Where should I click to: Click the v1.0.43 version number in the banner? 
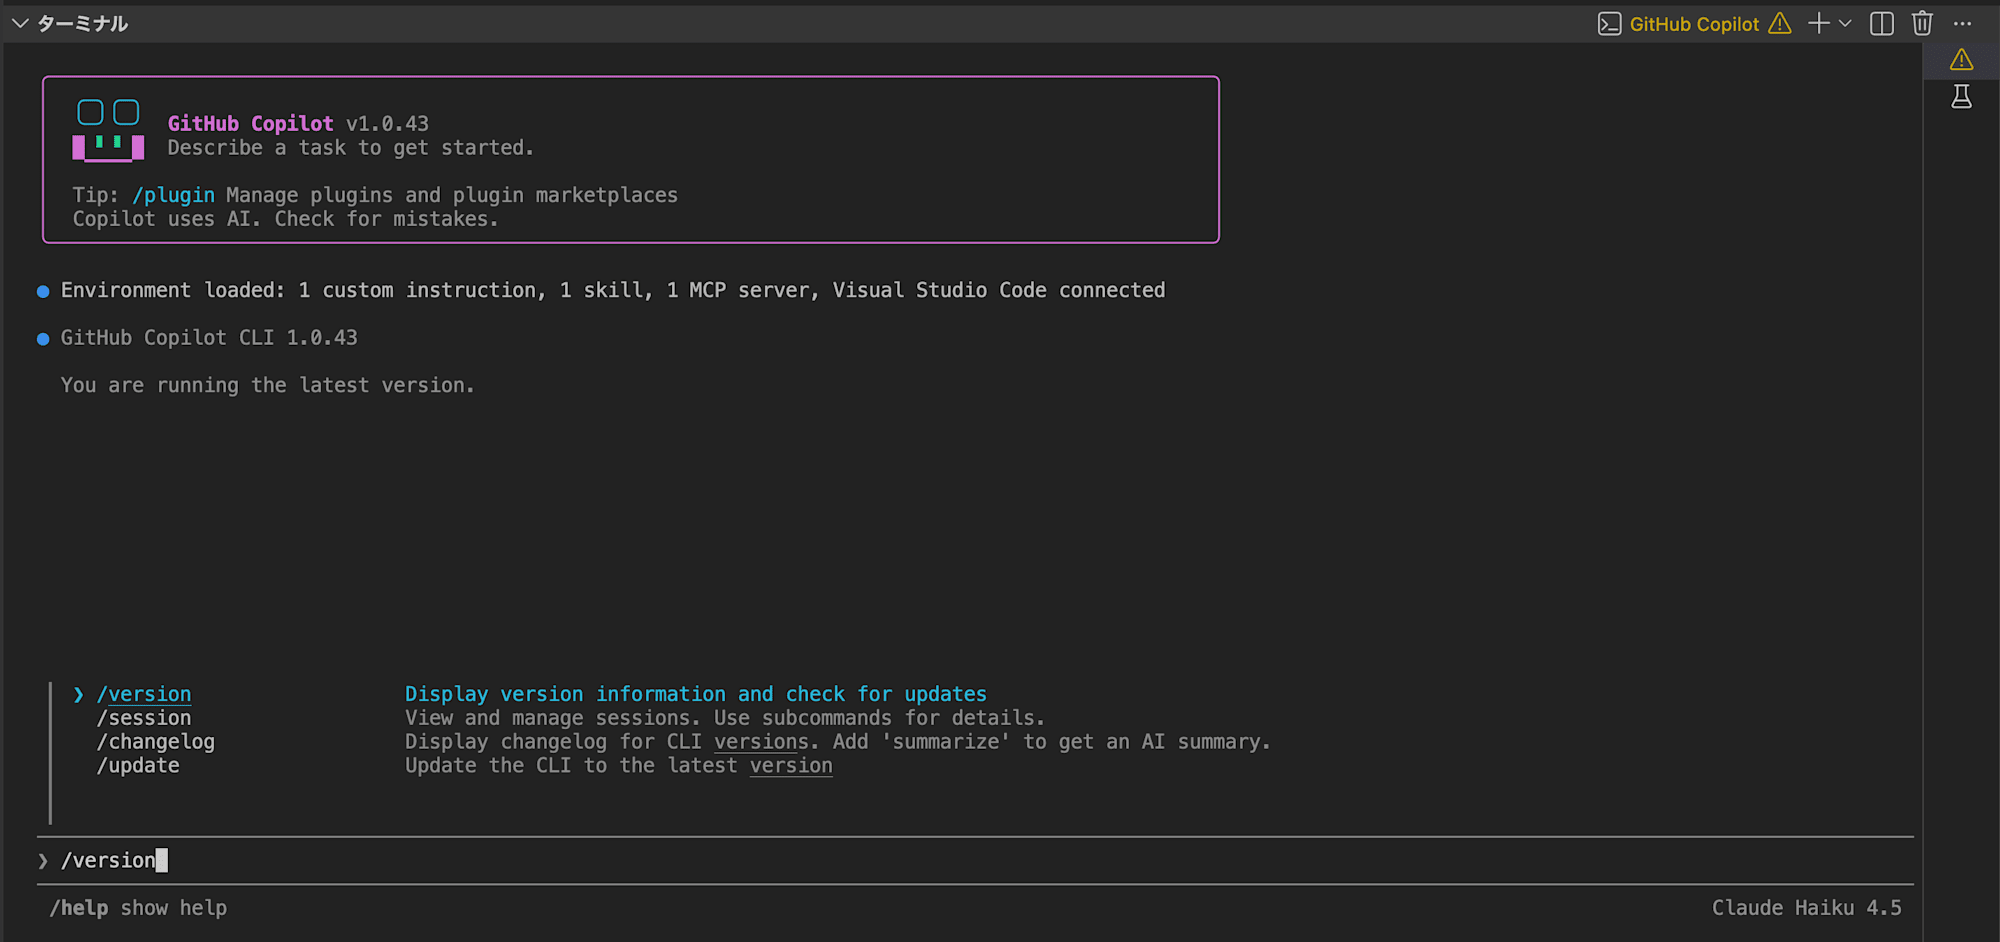pyautogui.click(x=387, y=123)
